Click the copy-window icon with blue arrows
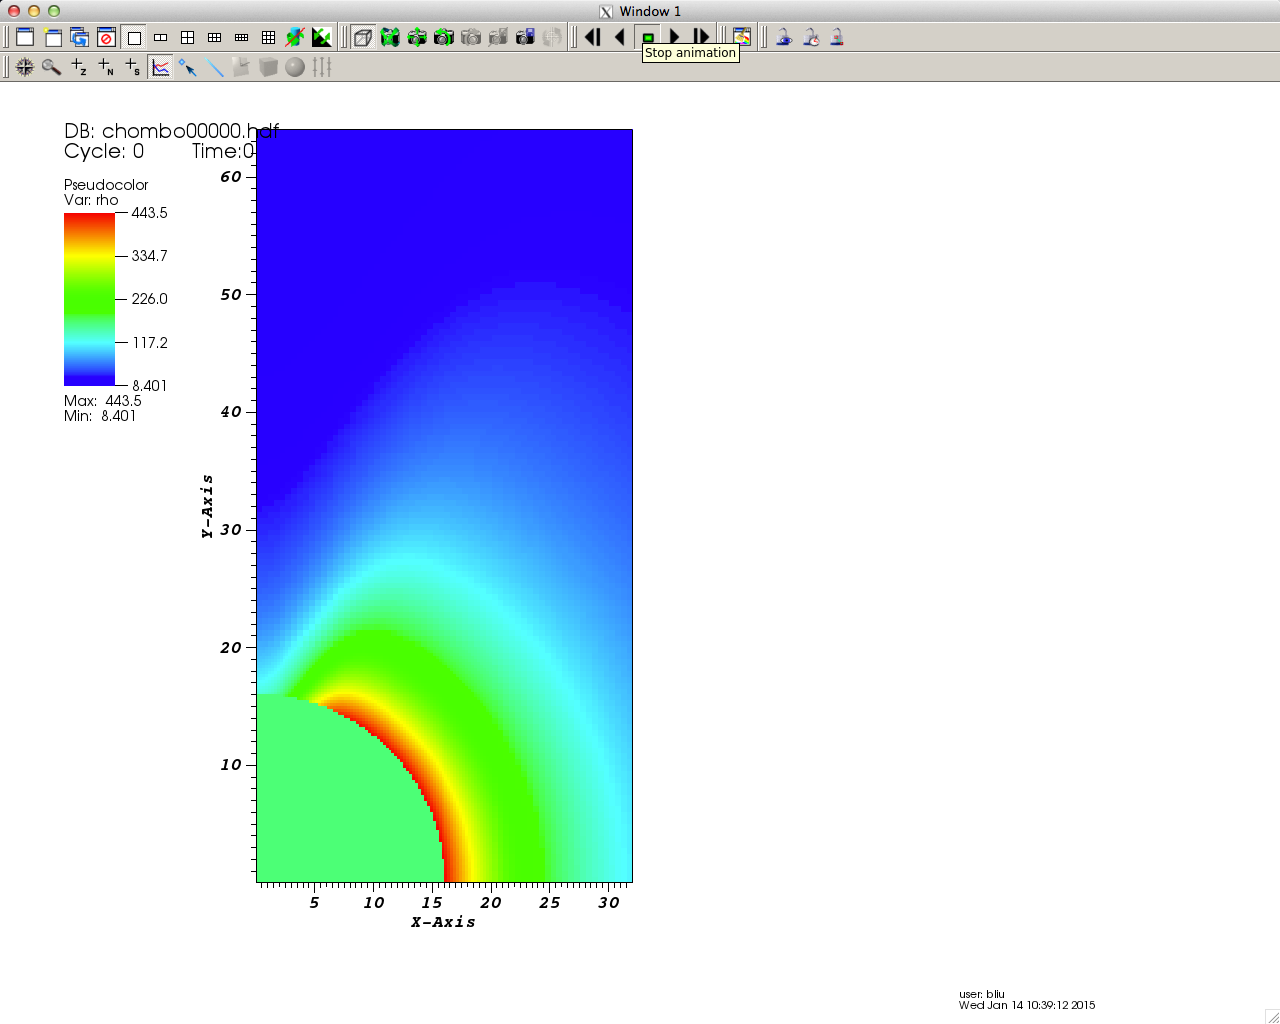Screen dimensions: 1280x1024 pyautogui.click(x=80, y=37)
